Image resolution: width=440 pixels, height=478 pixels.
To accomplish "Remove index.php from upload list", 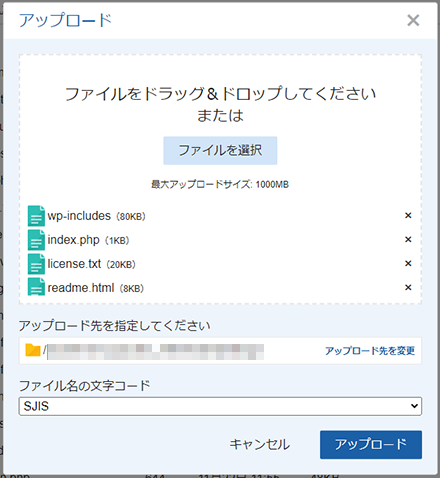I will coord(408,240).
